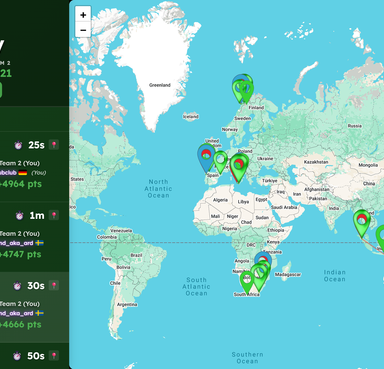The height and width of the screenshot is (369, 384).
Task: Zoom in the map with plus button
Action: (x=83, y=15)
